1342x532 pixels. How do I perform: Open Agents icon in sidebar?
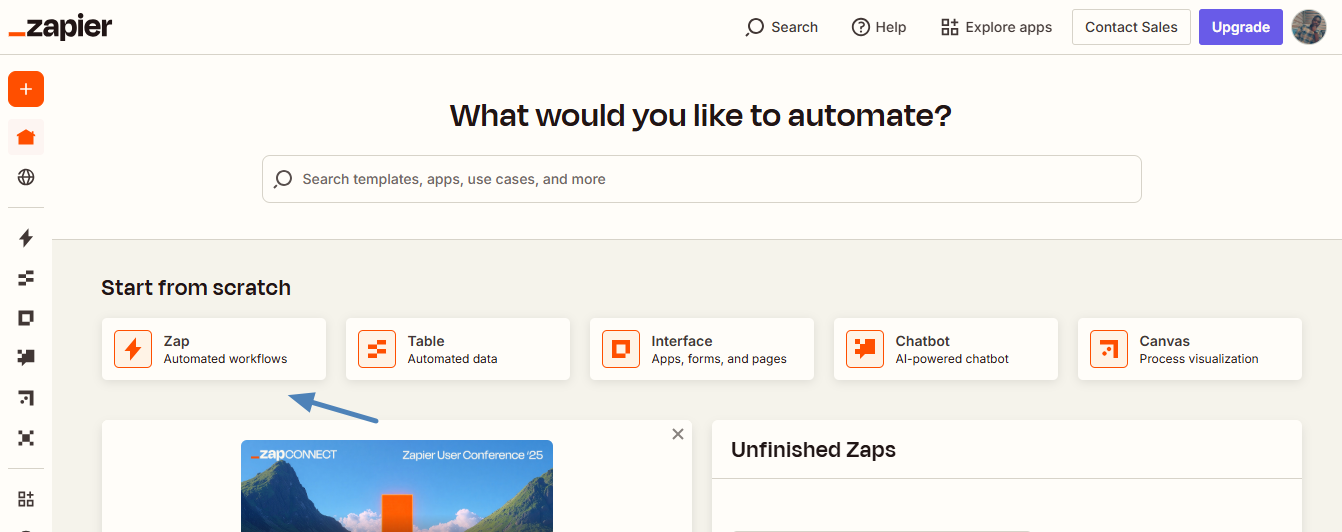point(26,438)
